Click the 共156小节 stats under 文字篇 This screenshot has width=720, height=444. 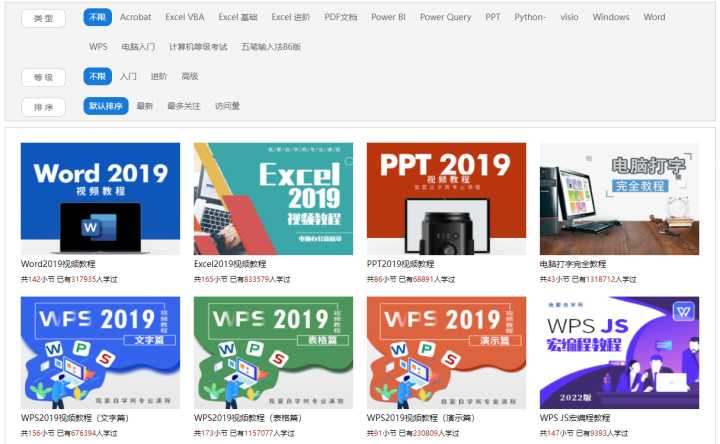(x=69, y=433)
